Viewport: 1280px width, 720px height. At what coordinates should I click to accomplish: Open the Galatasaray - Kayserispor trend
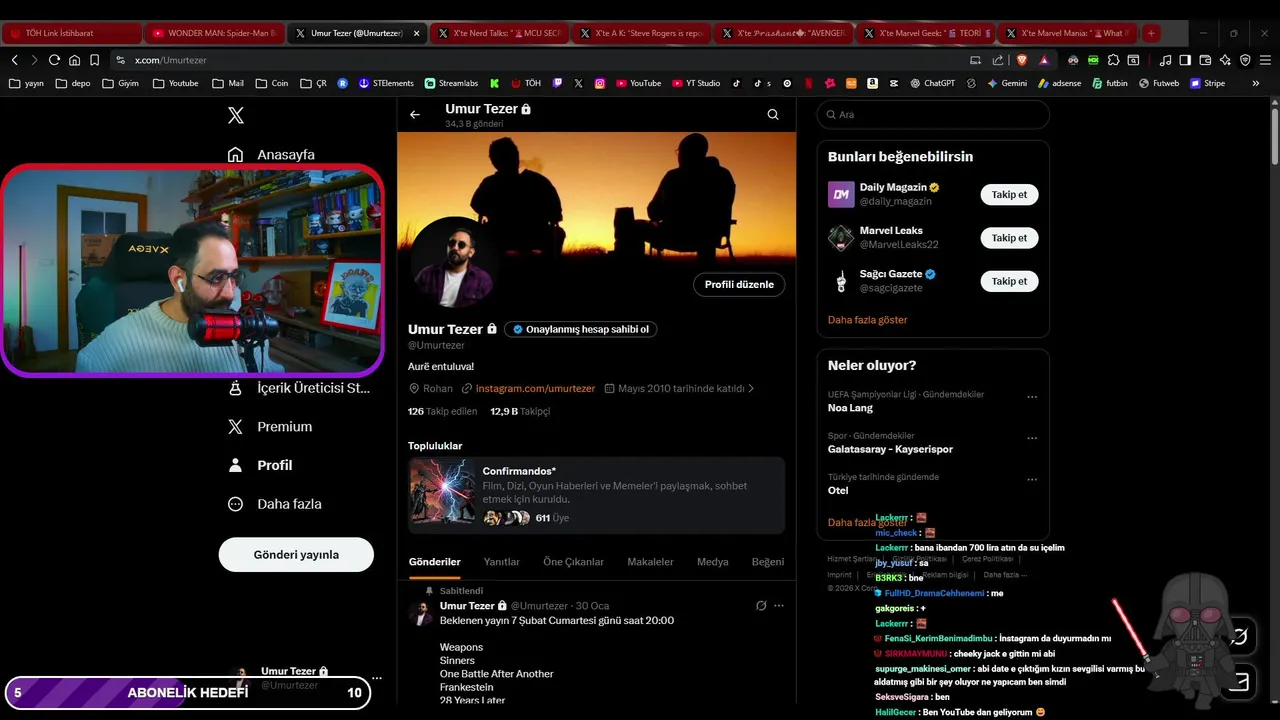[x=890, y=449]
